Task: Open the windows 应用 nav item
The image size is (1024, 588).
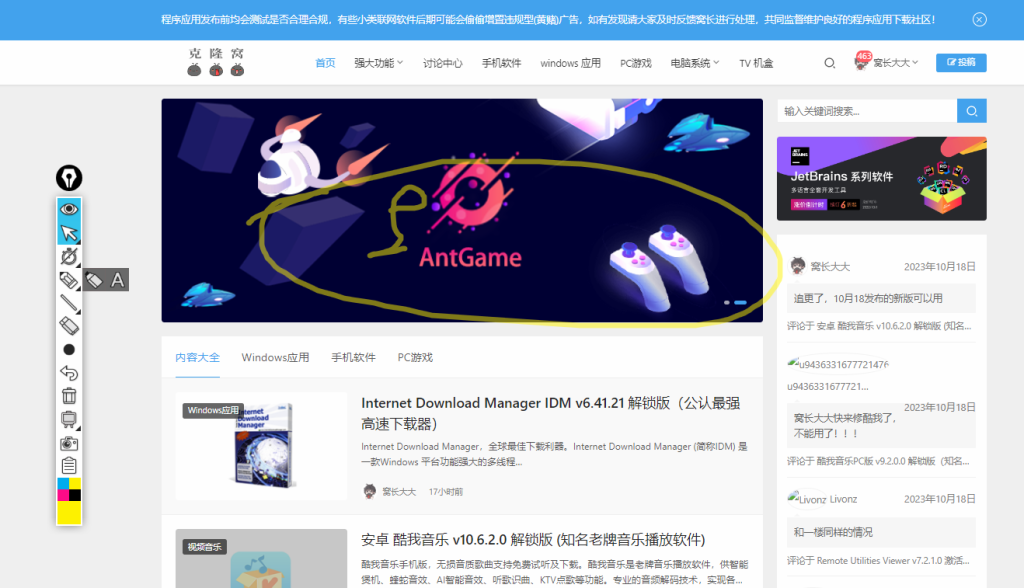Action: pos(570,63)
